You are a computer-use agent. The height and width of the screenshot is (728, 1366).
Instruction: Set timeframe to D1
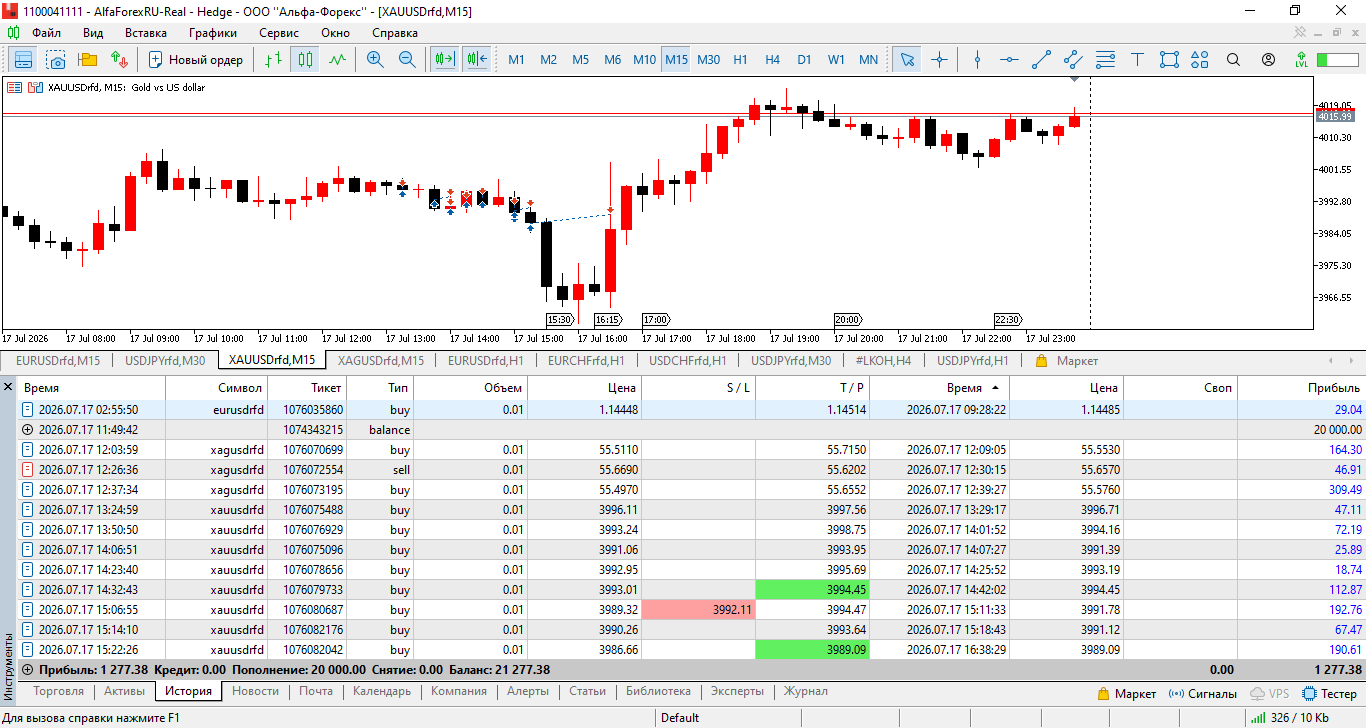coord(804,60)
